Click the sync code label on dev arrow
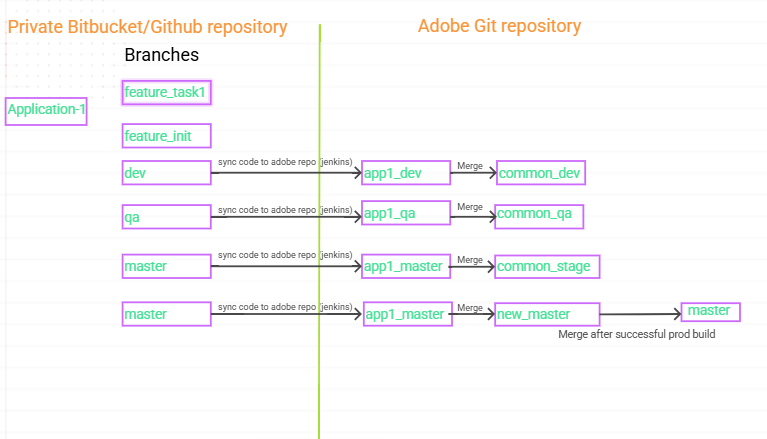The image size is (767, 439). [285, 162]
